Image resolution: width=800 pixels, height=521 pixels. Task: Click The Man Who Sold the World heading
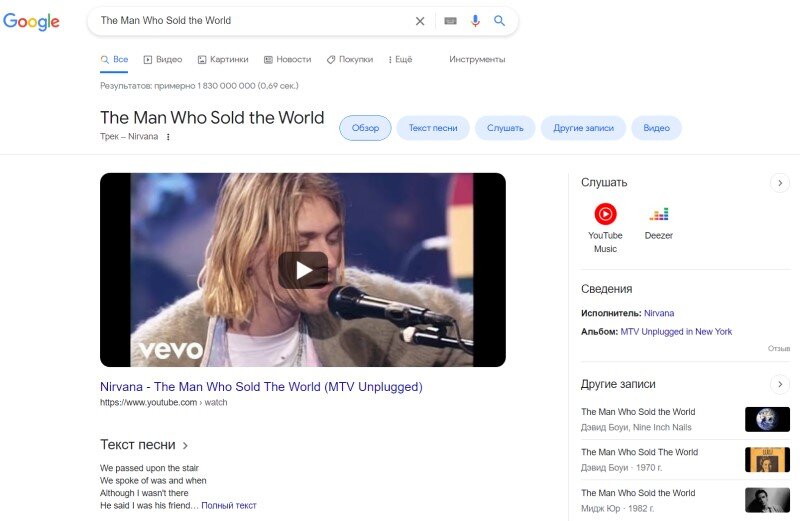tap(212, 118)
